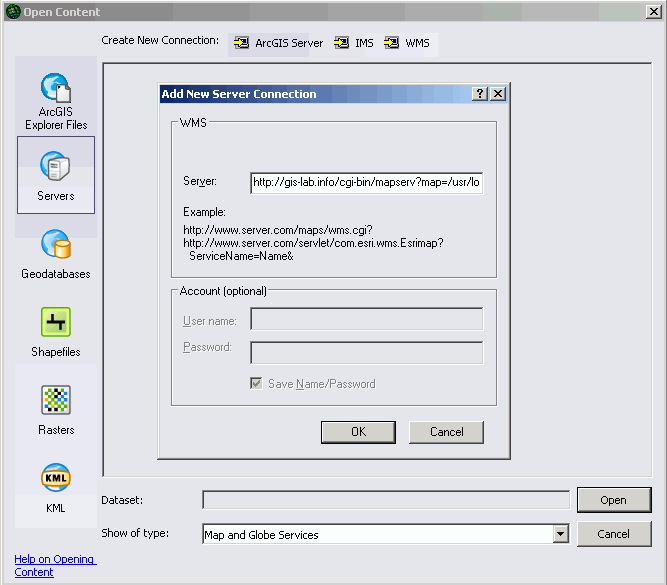Open the ArcGIS Explorer Files category

click(x=56, y=100)
